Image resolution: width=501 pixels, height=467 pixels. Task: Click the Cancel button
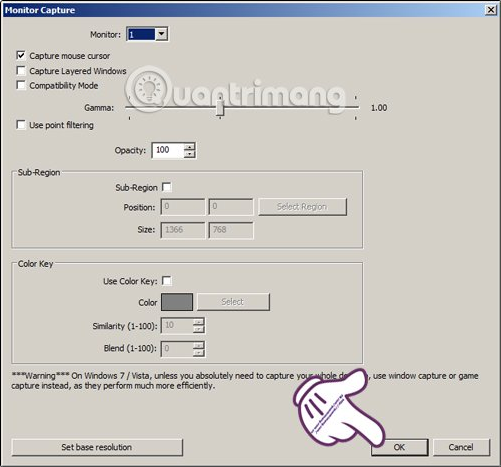(461, 447)
